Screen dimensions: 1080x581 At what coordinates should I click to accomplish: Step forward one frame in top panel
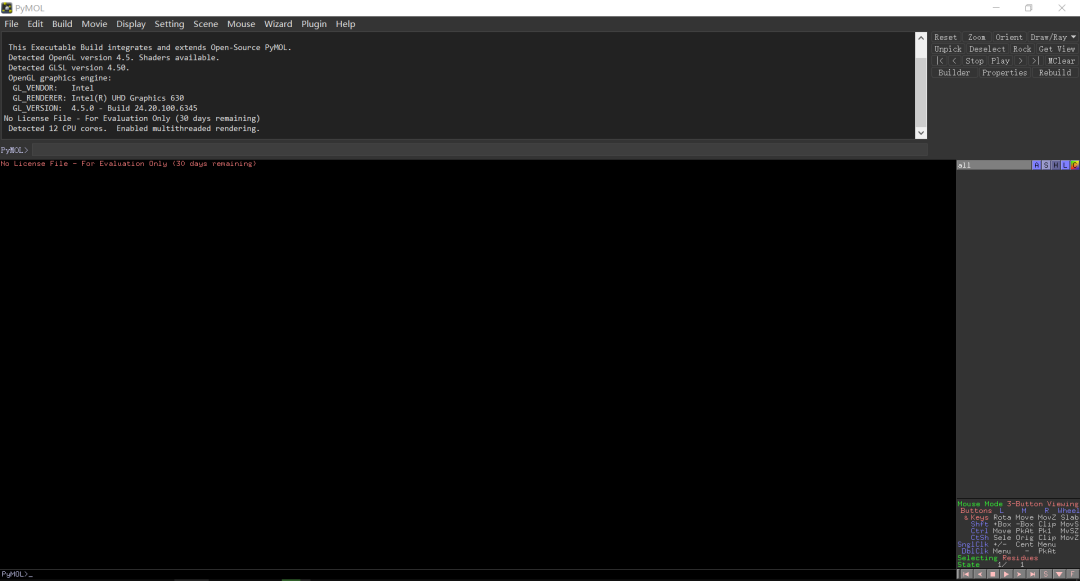(1021, 61)
